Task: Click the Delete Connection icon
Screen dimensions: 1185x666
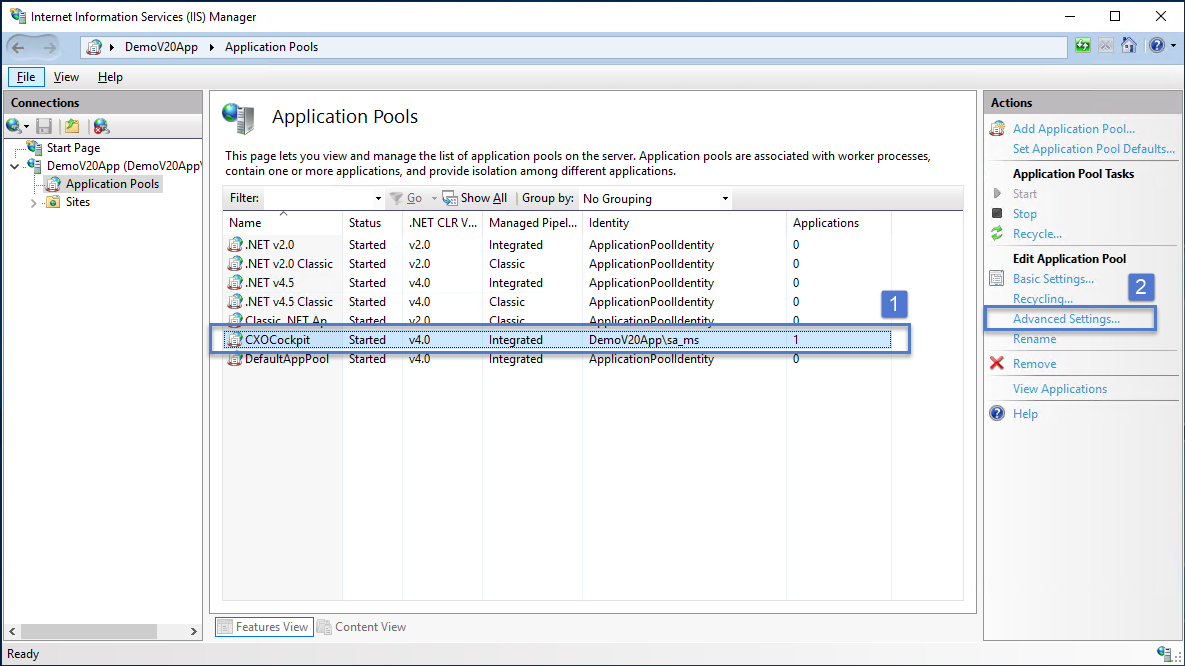Action: point(101,126)
